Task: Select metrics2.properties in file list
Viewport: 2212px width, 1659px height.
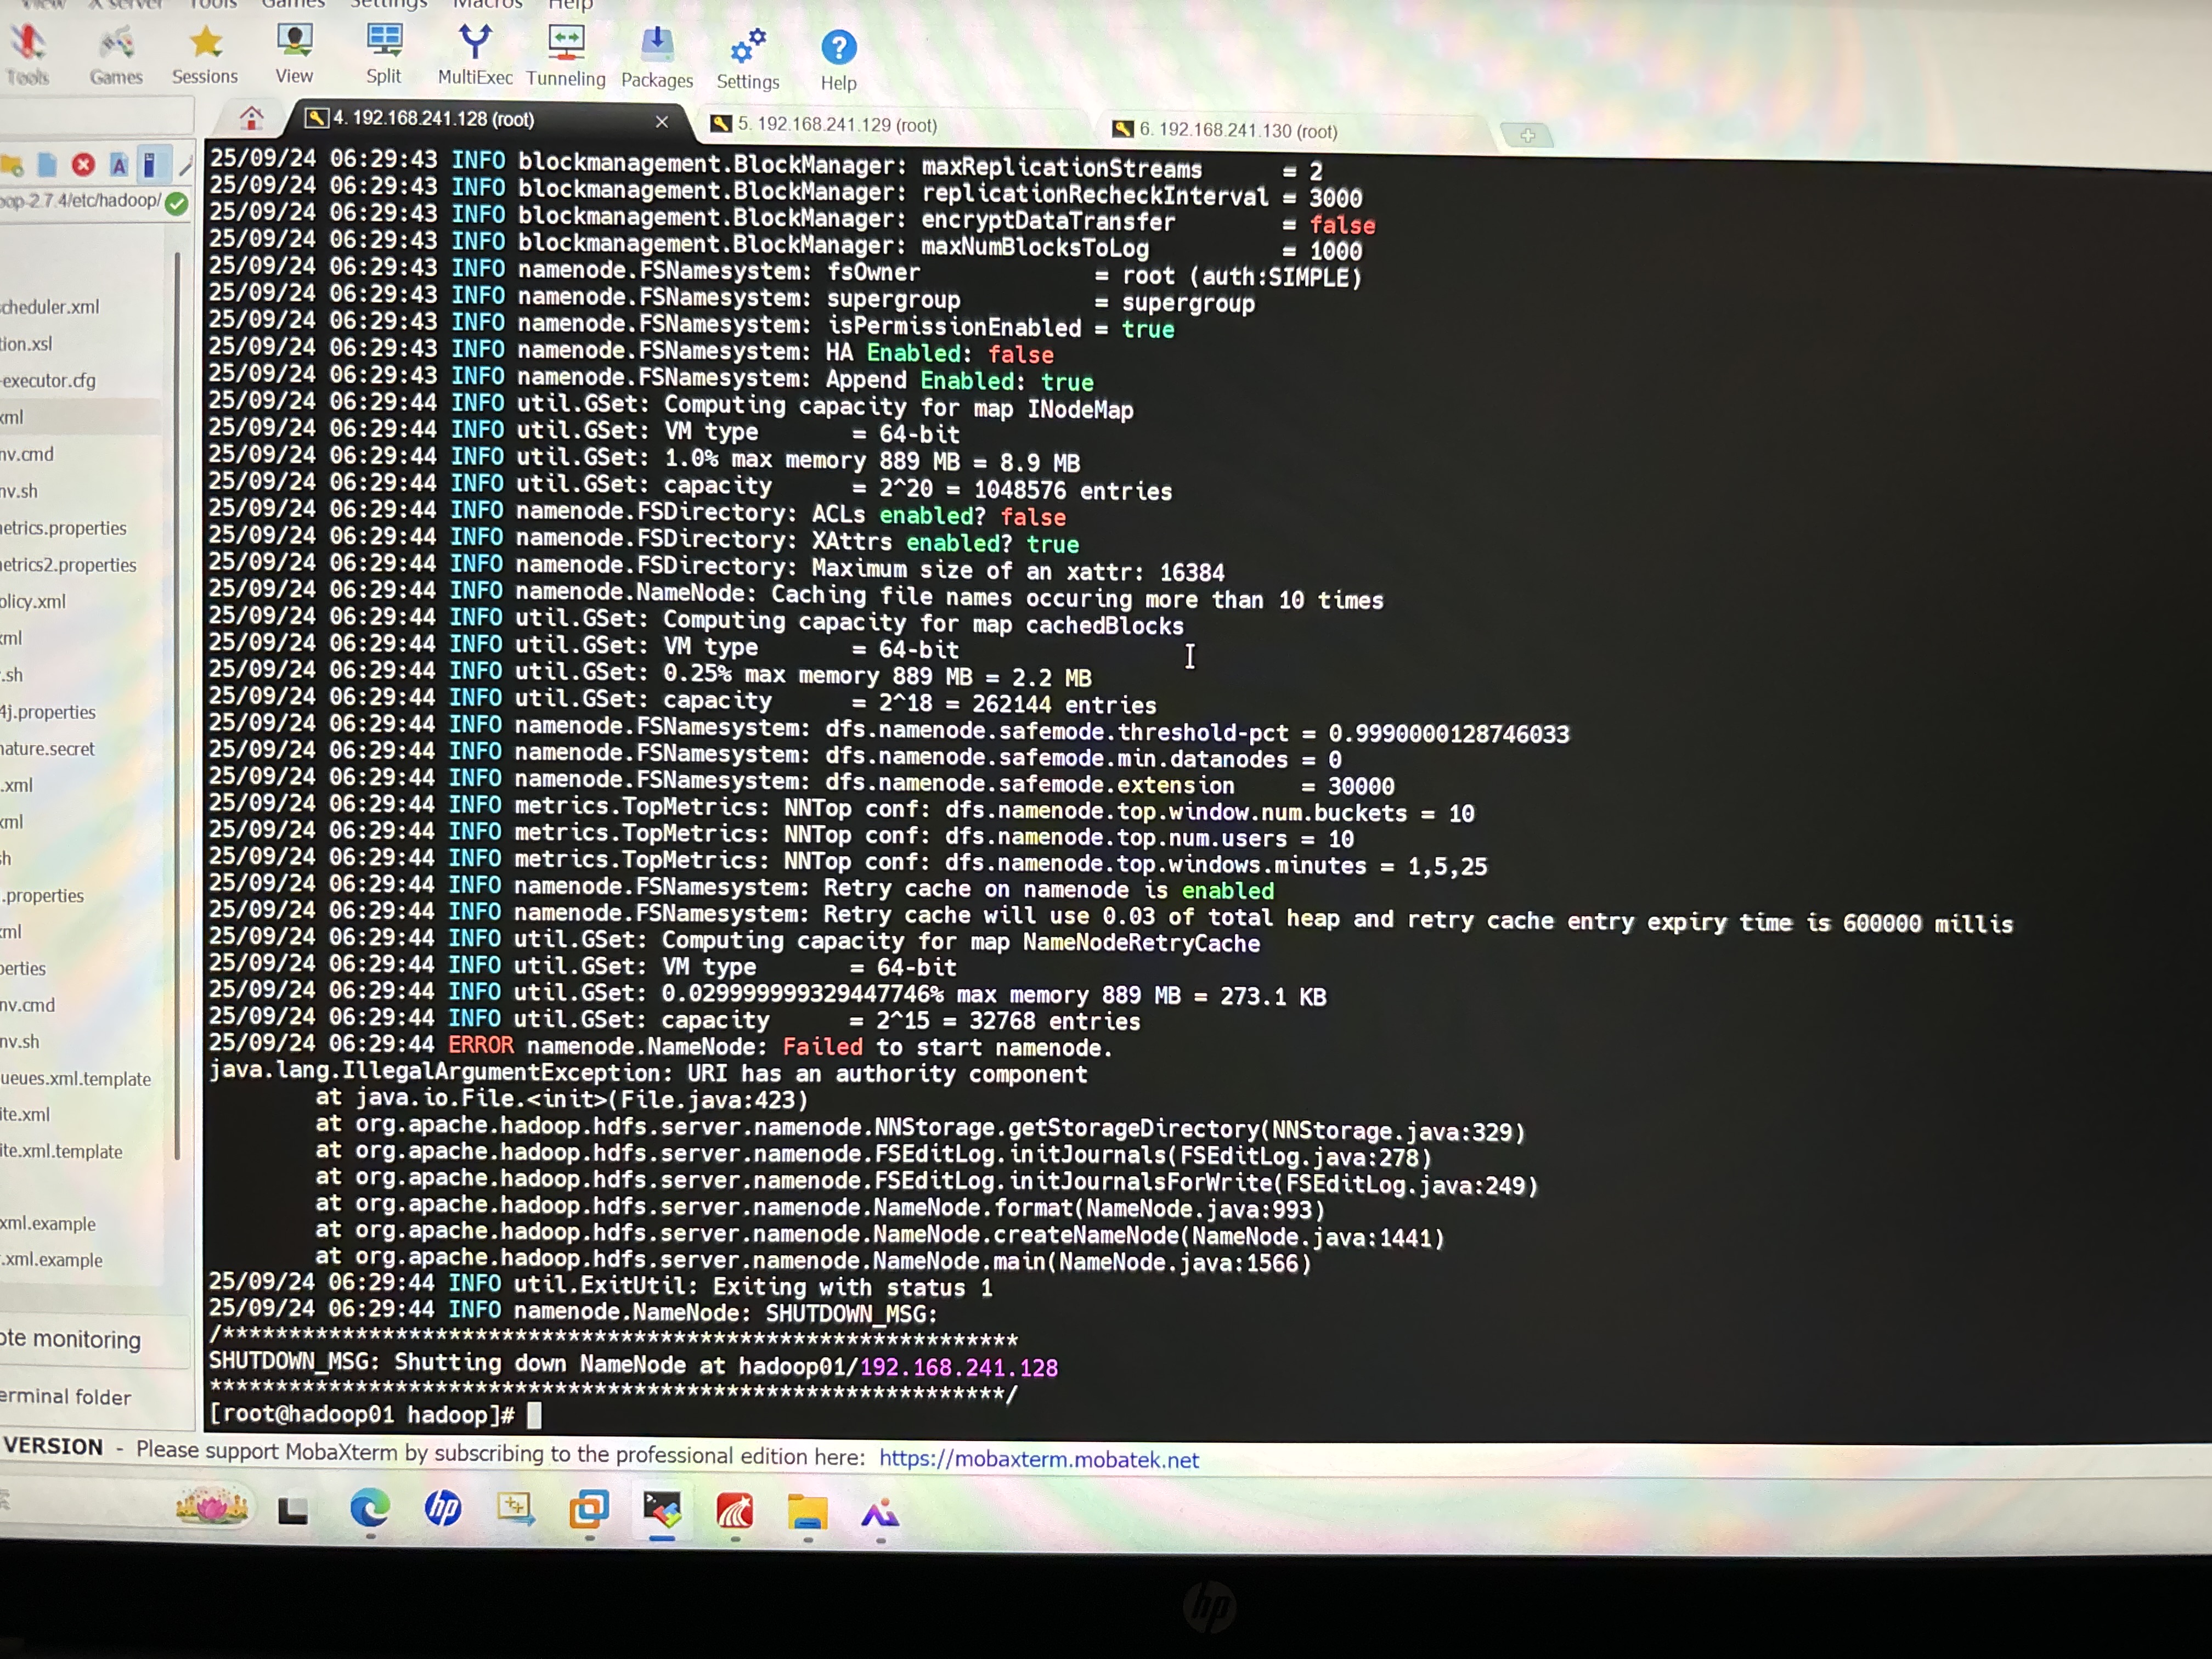Action: 68,565
